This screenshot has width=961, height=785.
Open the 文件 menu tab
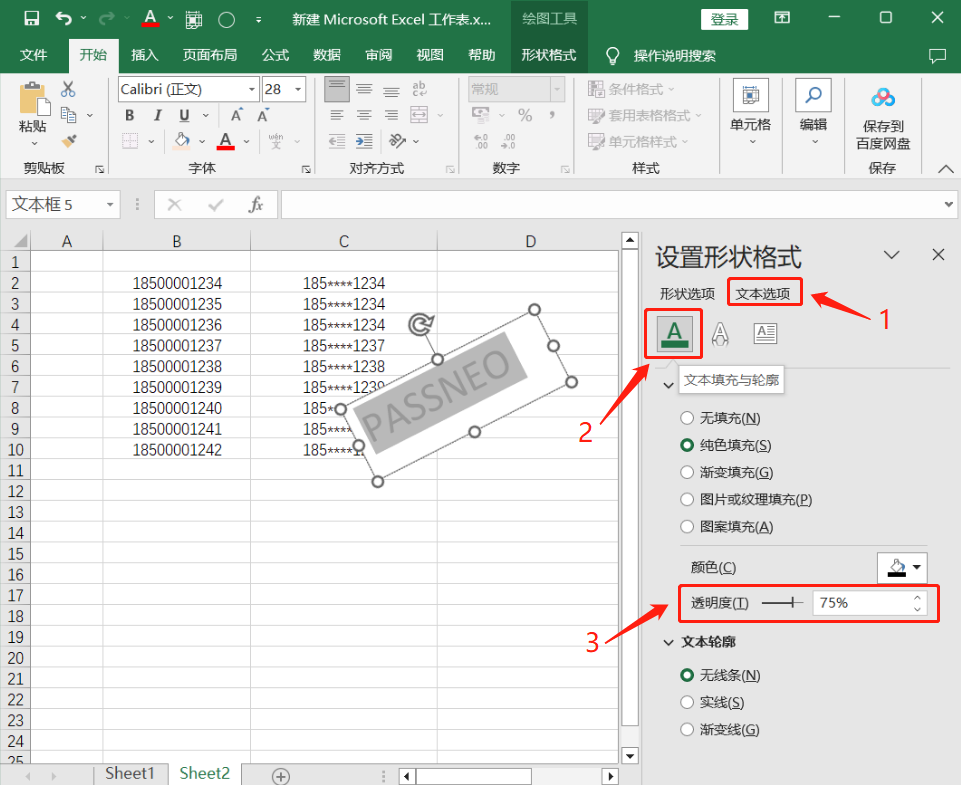33,55
